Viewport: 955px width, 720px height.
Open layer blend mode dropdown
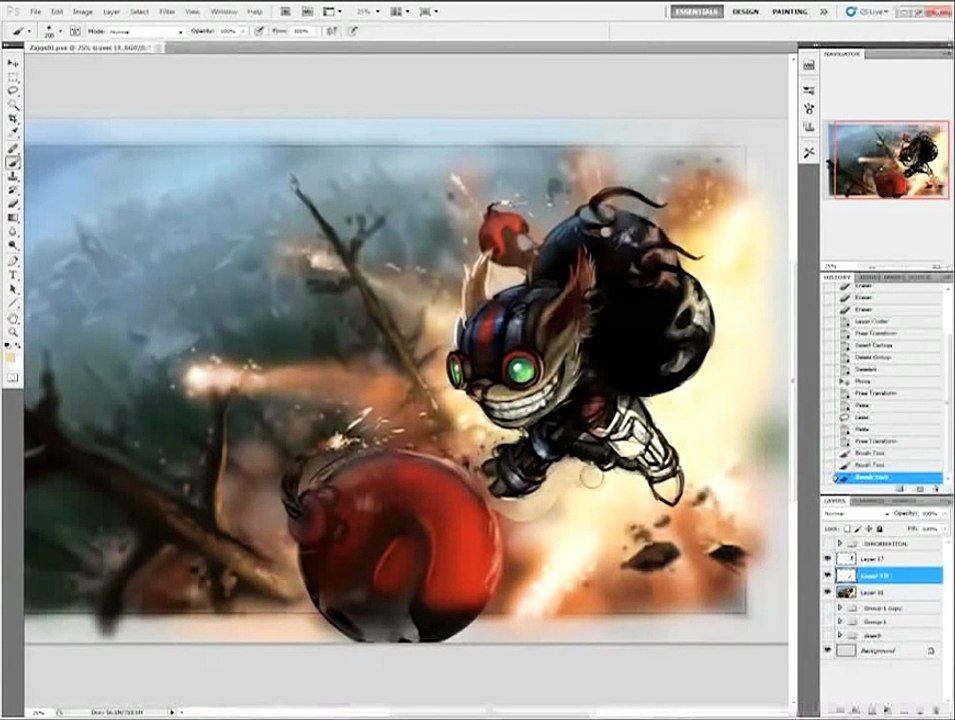pyautogui.click(x=856, y=514)
